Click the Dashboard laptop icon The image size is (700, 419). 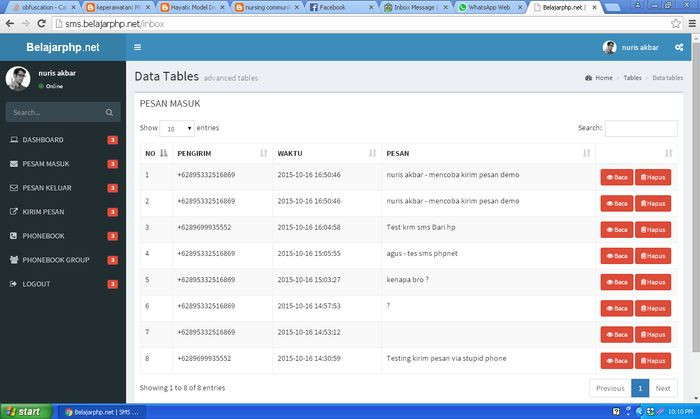click(x=14, y=140)
